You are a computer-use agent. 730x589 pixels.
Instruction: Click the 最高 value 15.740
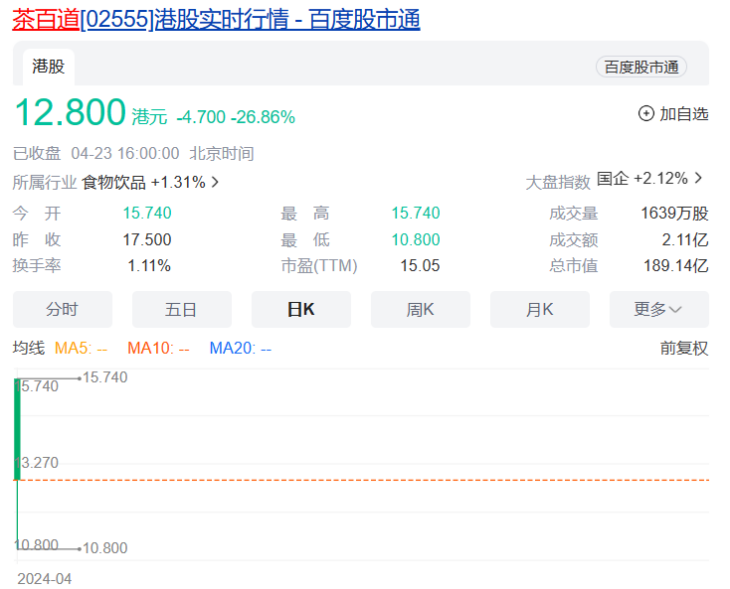pyautogui.click(x=416, y=213)
